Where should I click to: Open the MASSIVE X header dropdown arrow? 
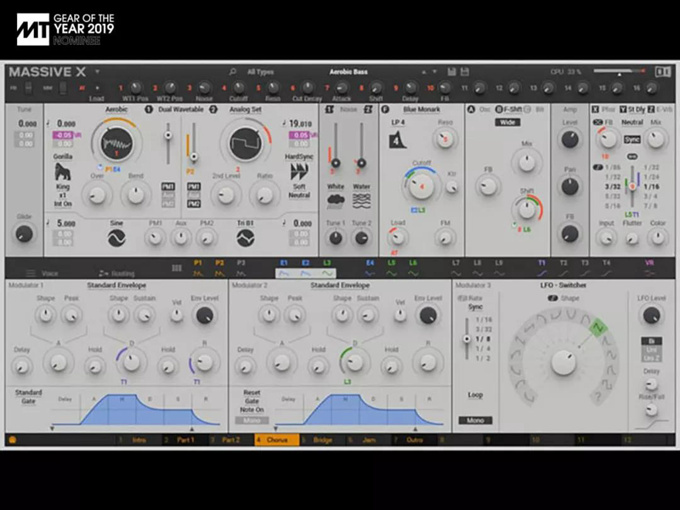[x=97, y=71]
